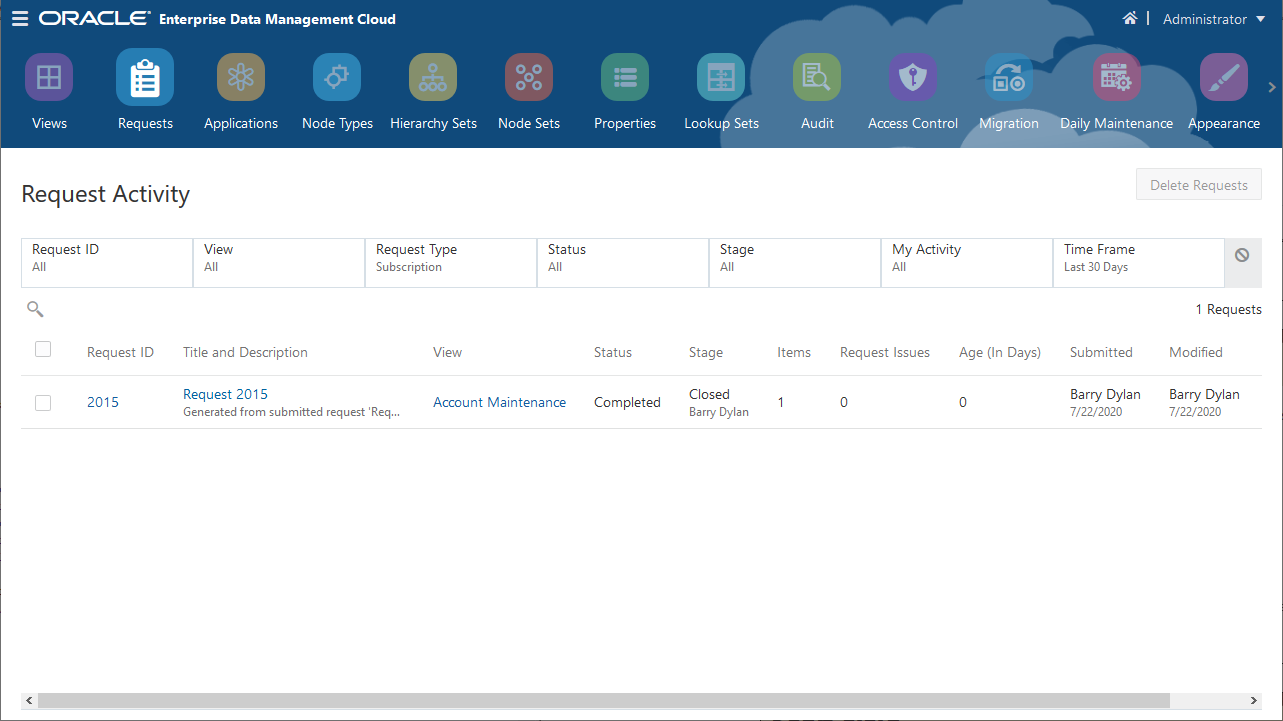Open the Time Frame filter dropdown
Image resolution: width=1283 pixels, height=721 pixels.
(1138, 258)
